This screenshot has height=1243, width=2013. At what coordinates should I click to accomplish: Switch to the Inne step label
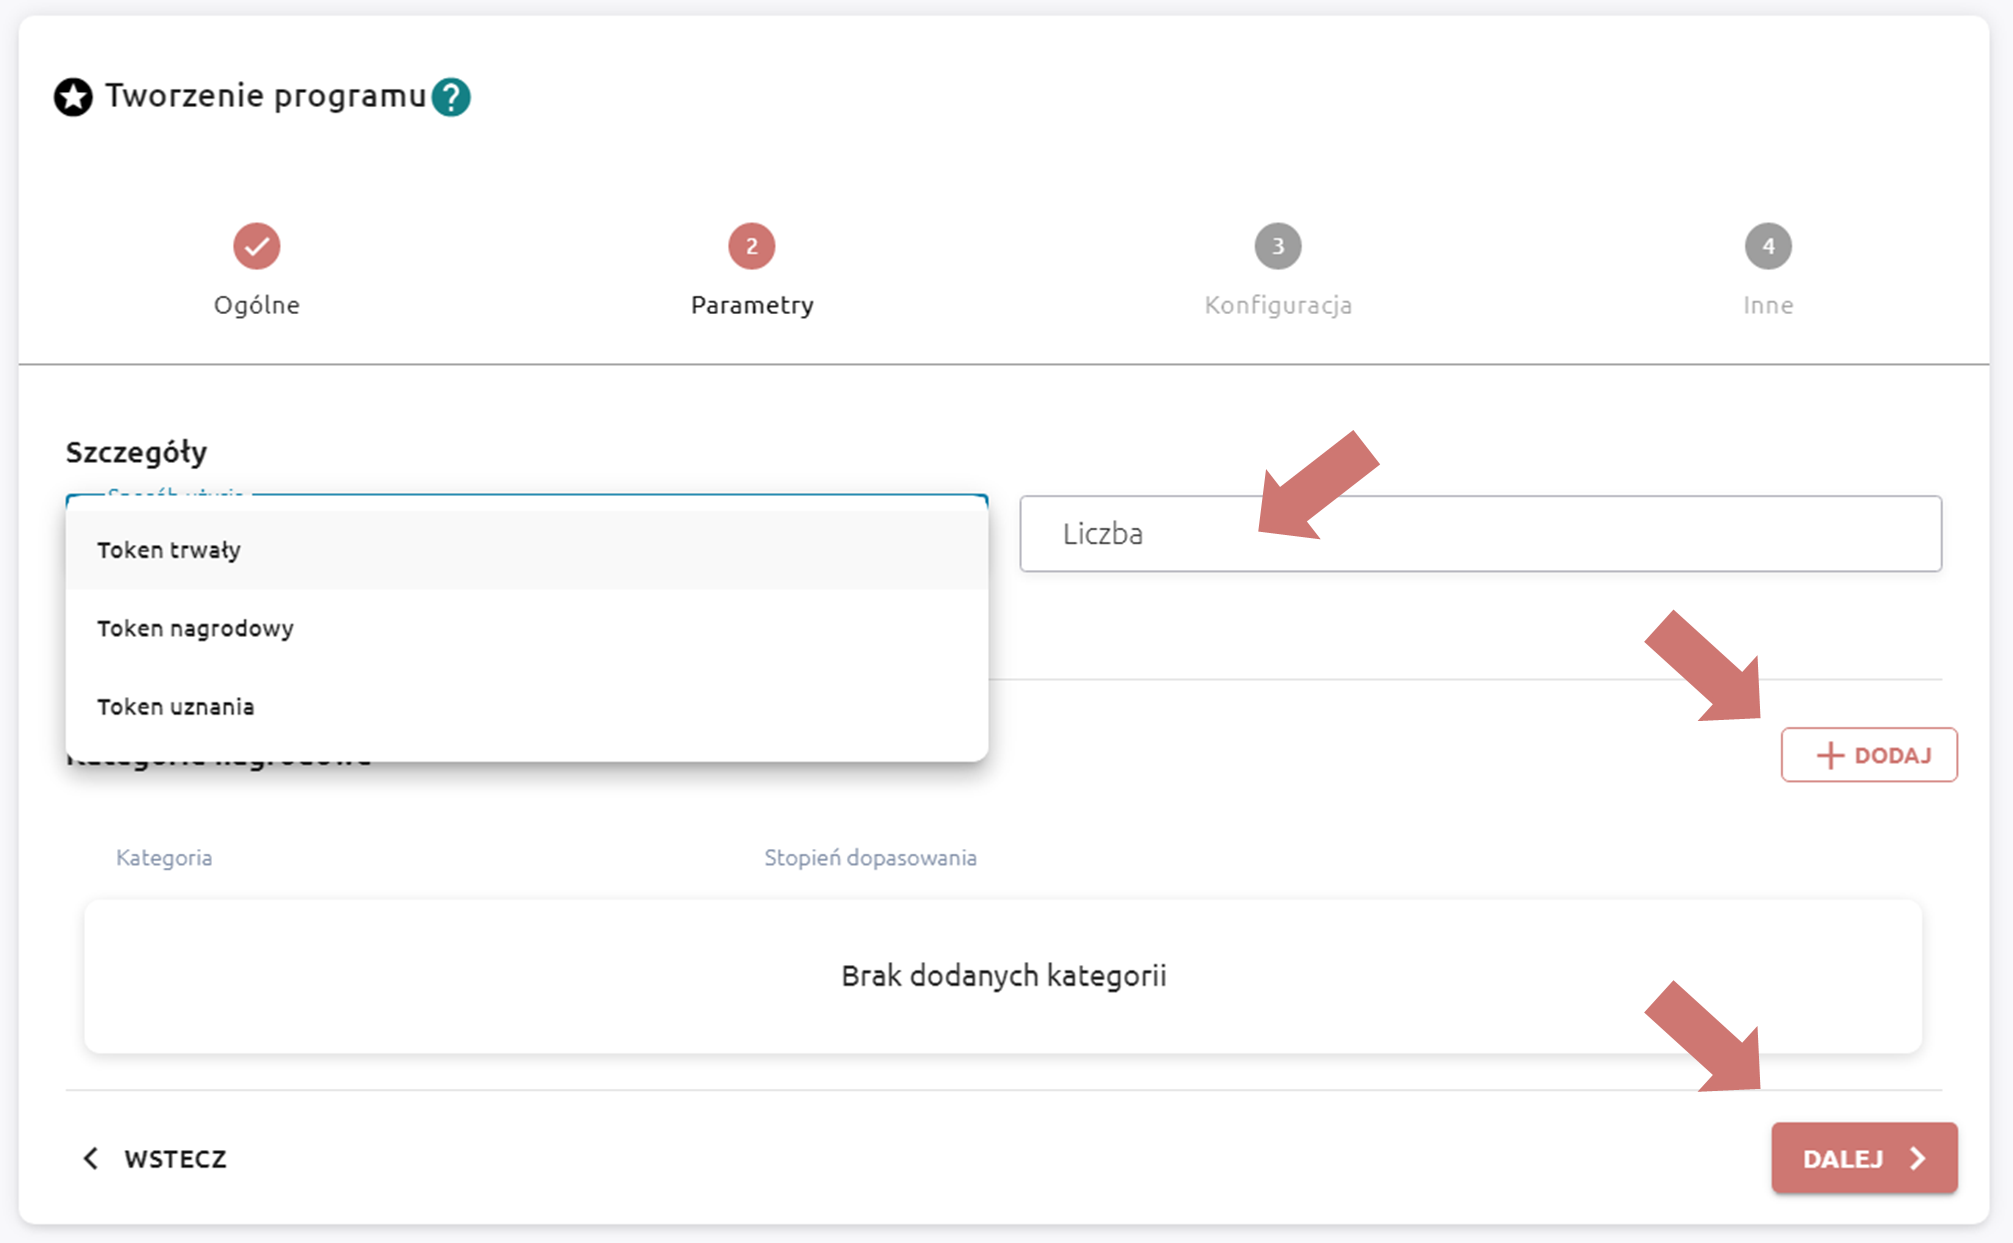pos(1767,305)
